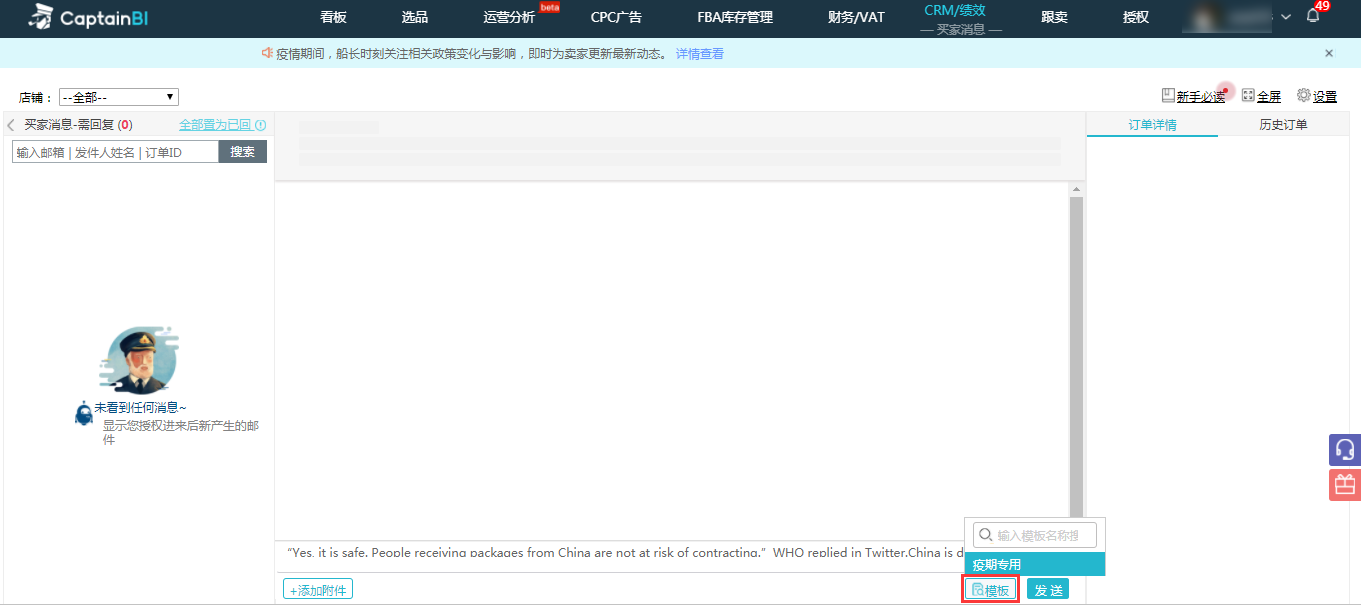Collapse buyer messages panel with left chevron
Image resolution: width=1361 pixels, height=605 pixels.
pos(11,125)
